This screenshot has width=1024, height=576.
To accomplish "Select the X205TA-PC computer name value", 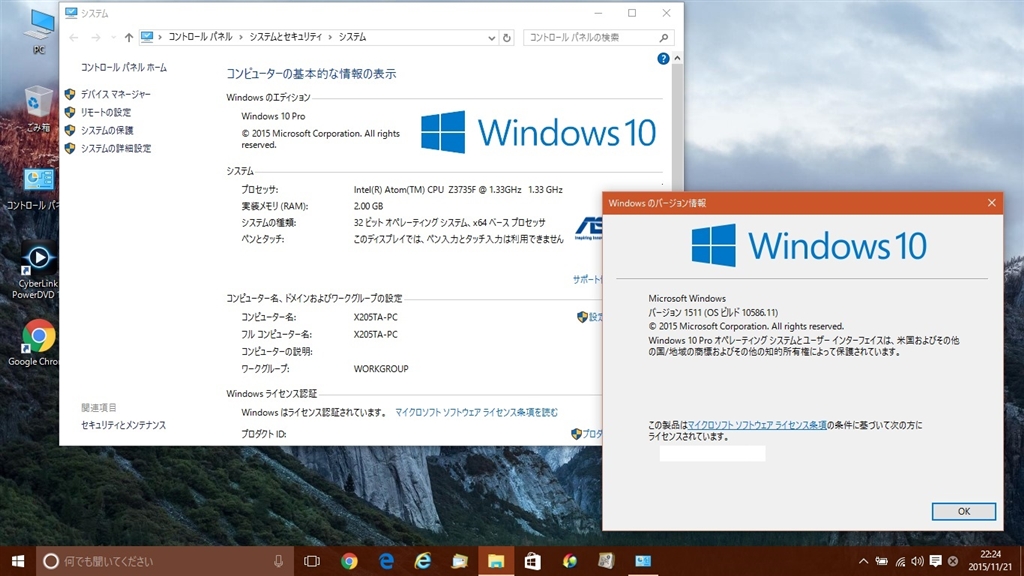I will coord(376,317).
